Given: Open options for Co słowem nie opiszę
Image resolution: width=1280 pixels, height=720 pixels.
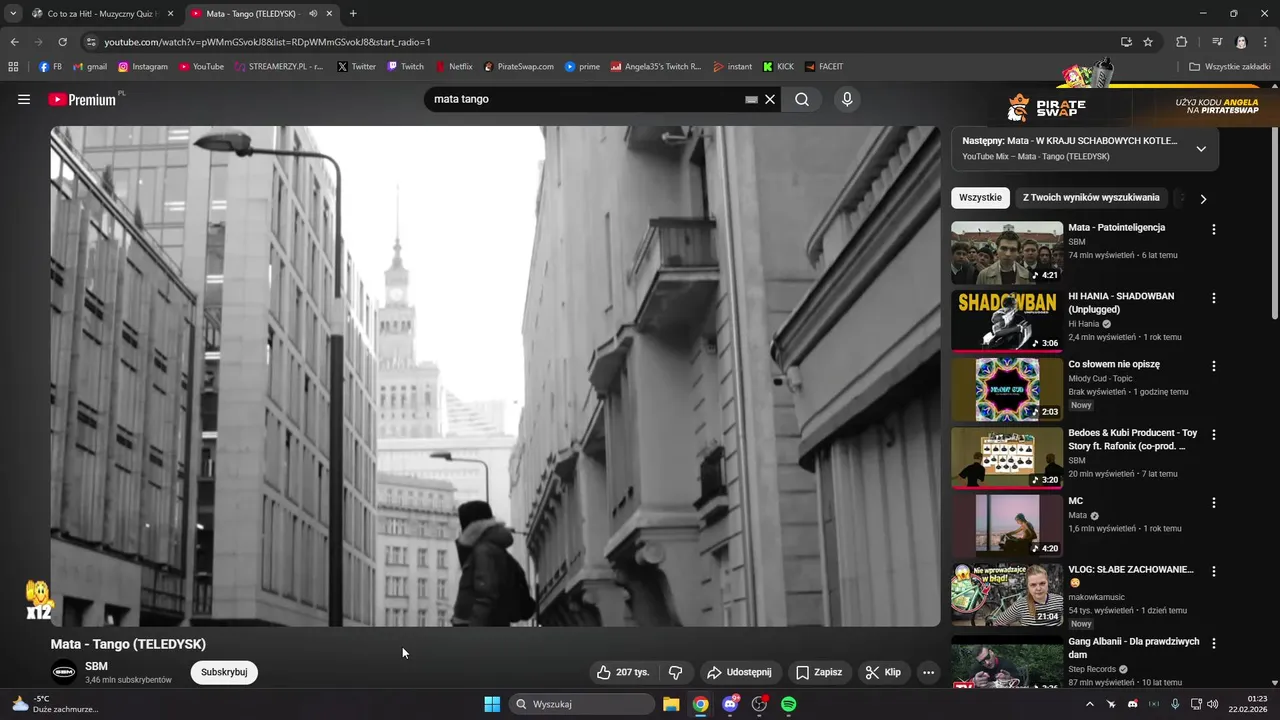Looking at the screenshot, I should pyautogui.click(x=1214, y=366).
